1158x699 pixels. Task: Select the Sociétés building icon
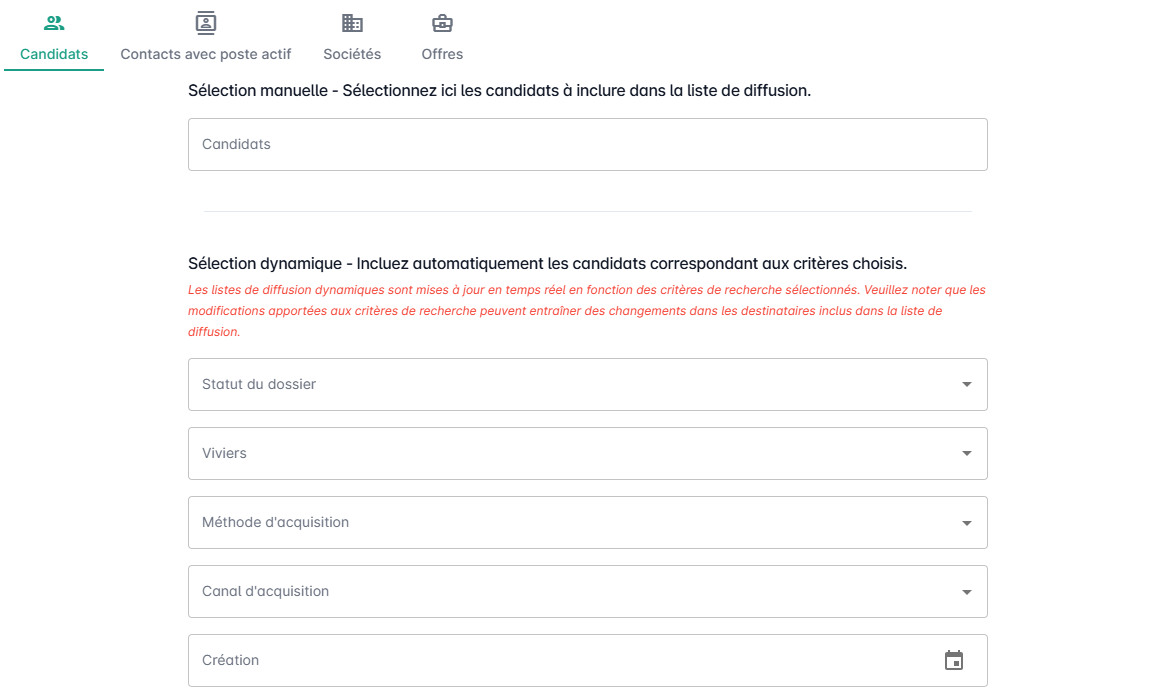(352, 23)
